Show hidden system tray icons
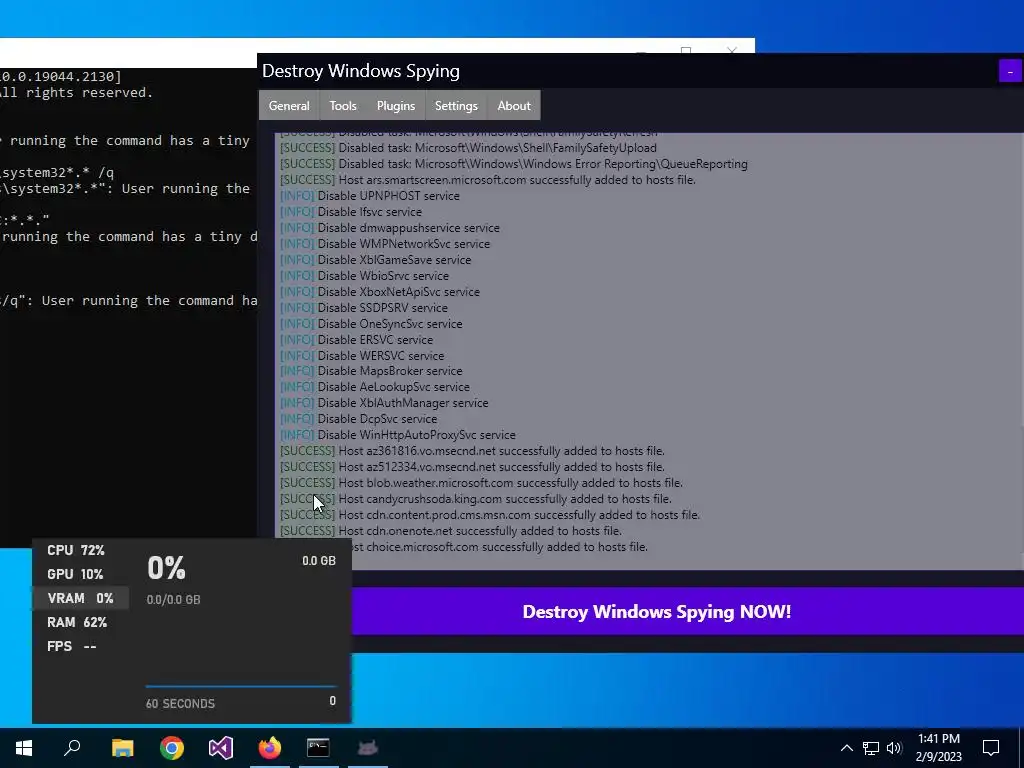 click(846, 748)
